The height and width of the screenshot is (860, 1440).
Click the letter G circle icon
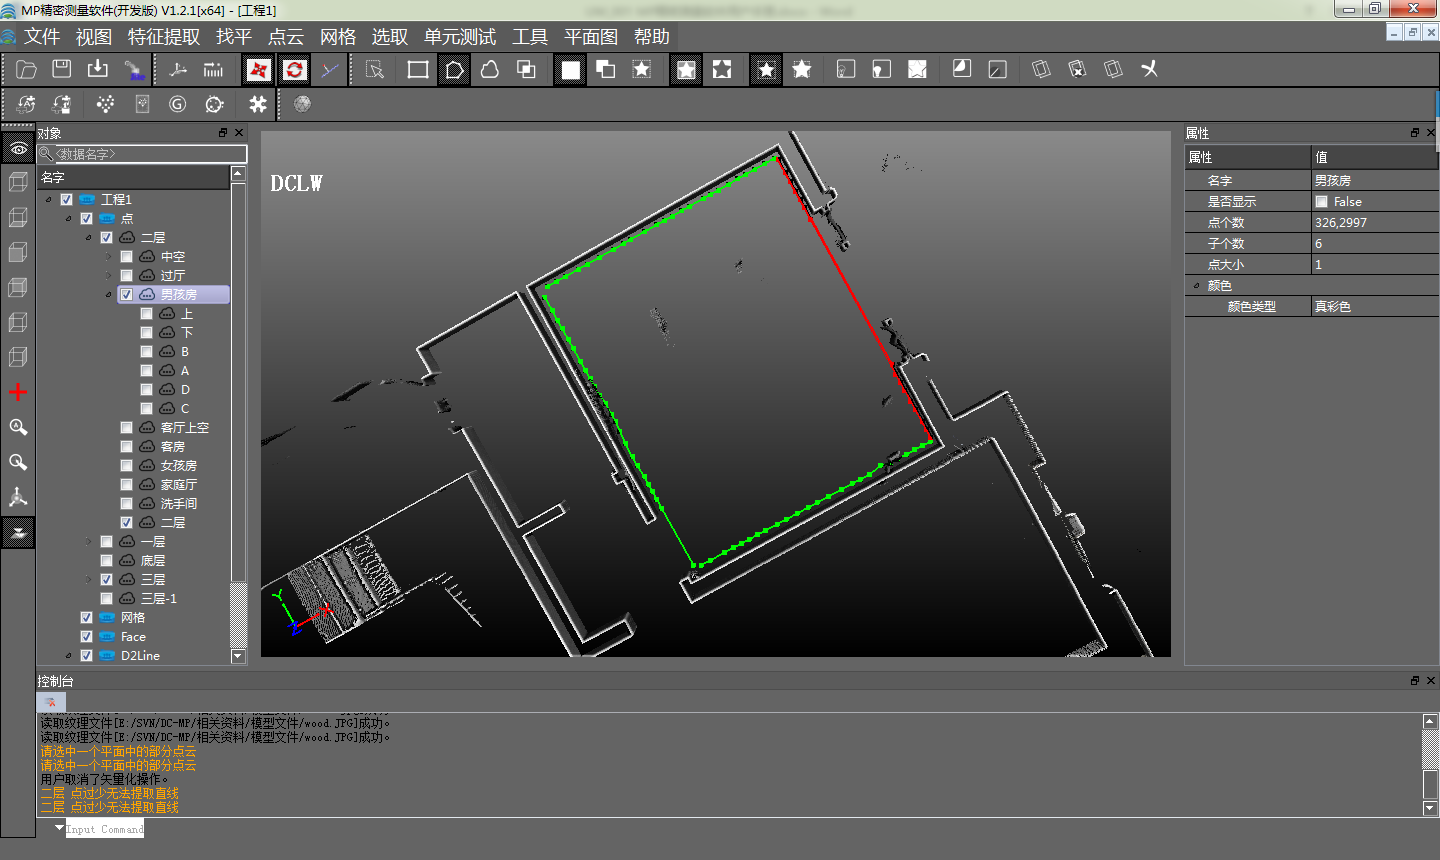pos(178,104)
